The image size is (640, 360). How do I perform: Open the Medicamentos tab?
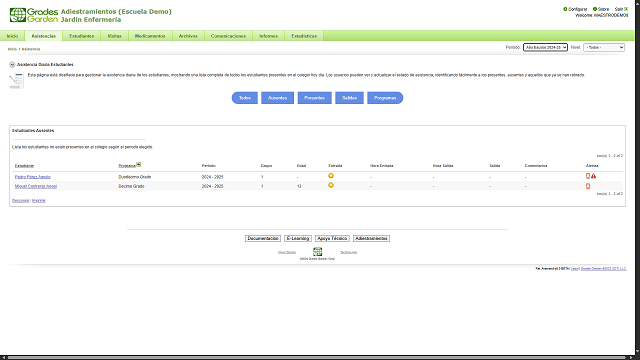[x=150, y=36]
